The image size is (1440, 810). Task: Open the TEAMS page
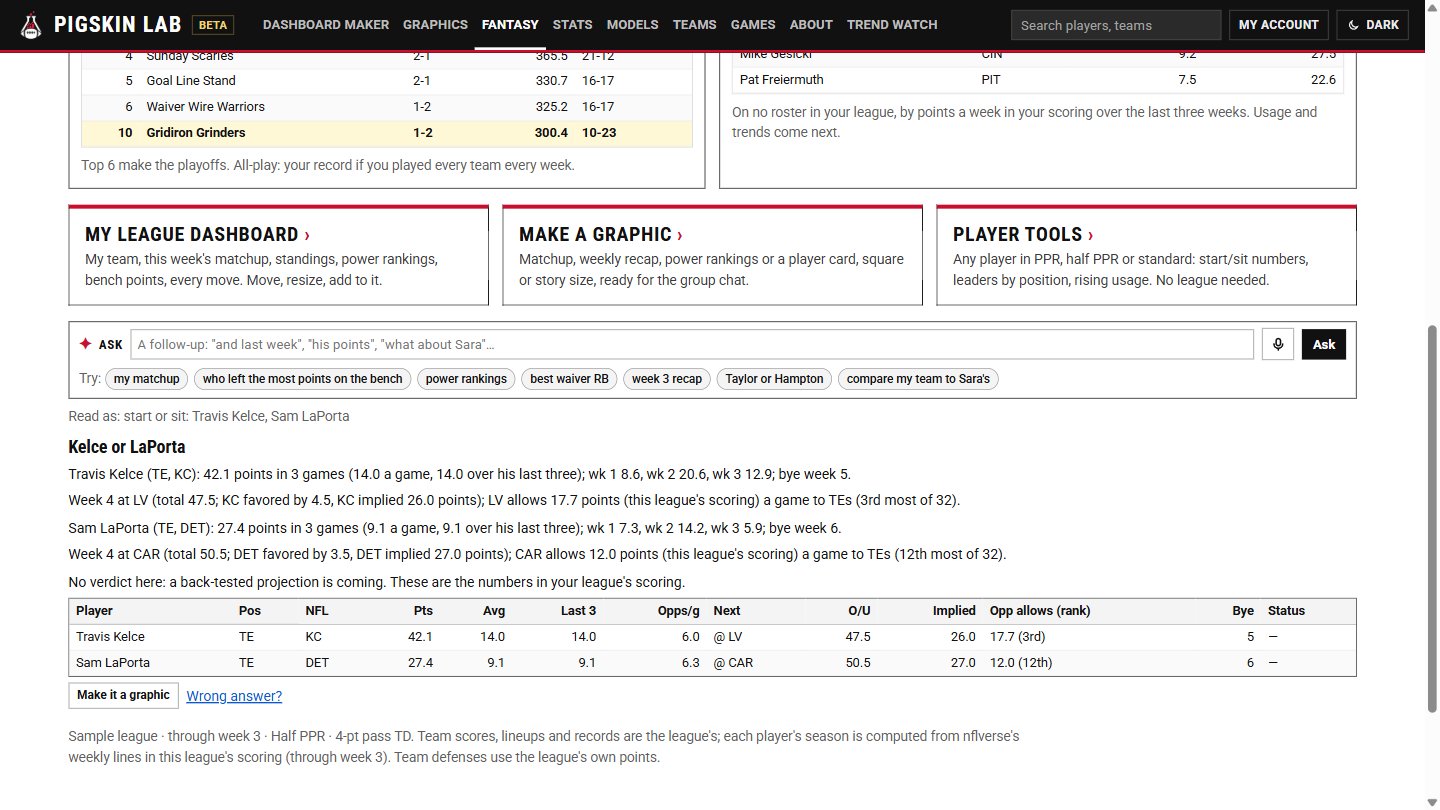coord(695,24)
